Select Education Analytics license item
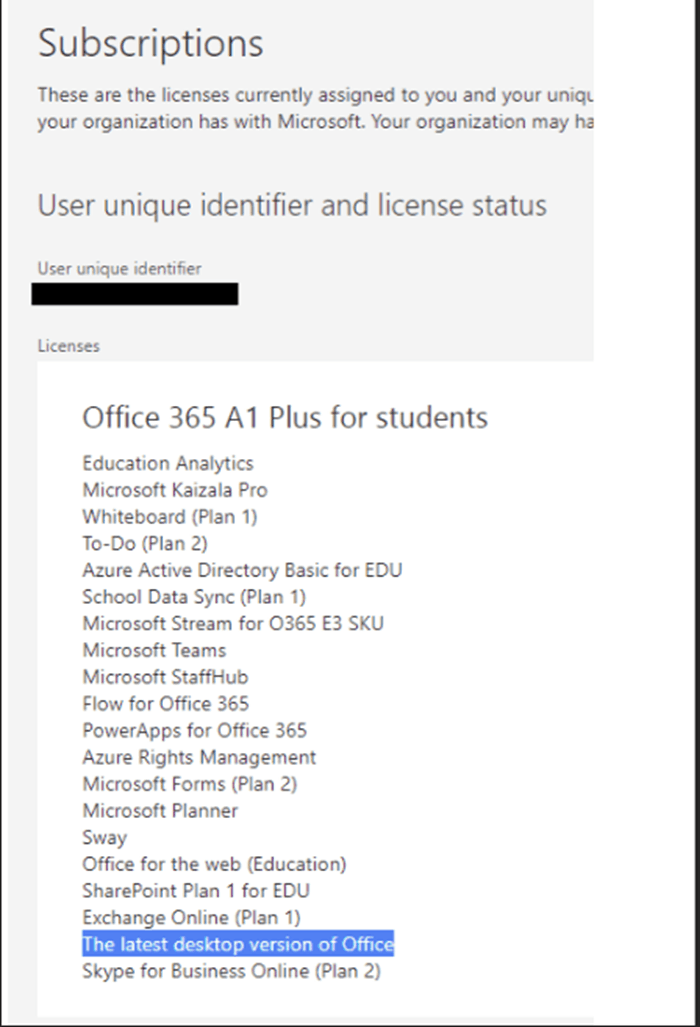The height and width of the screenshot is (1027, 700). (x=168, y=464)
